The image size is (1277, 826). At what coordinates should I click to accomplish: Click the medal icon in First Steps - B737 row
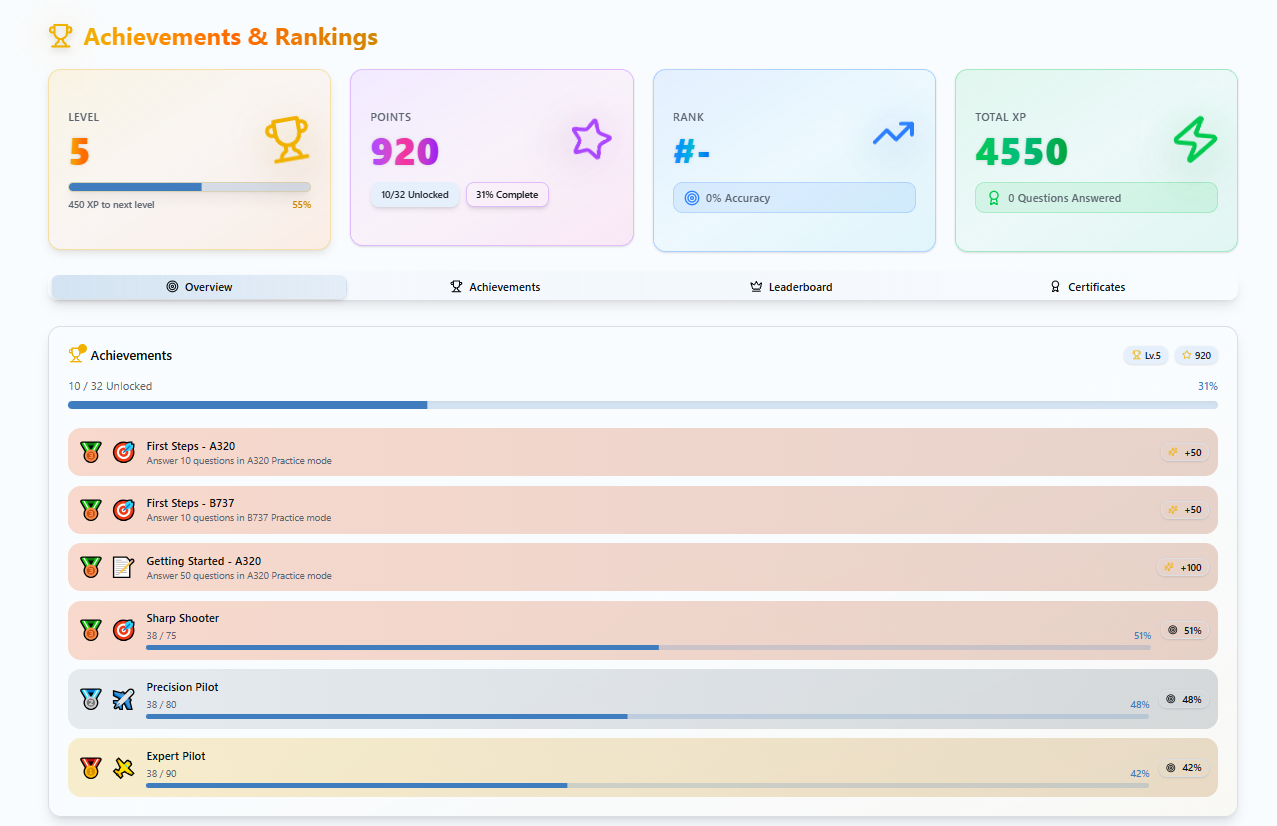91,510
